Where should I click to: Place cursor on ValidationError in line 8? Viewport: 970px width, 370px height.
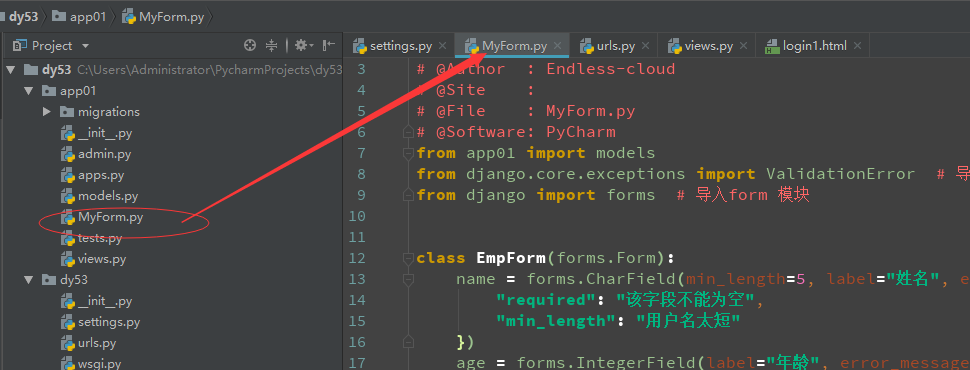(840, 174)
